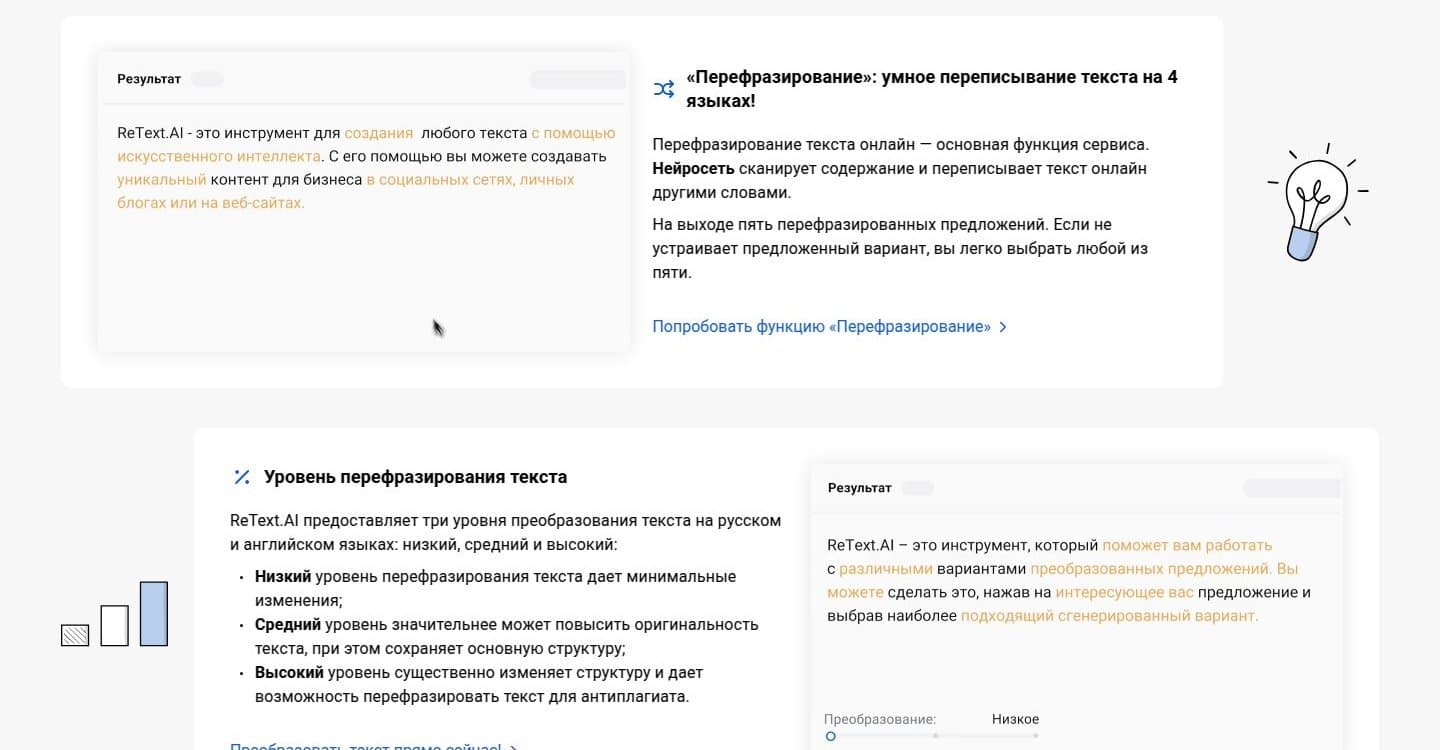Click bullet item starting with «Высокий»
Viewport: 1440px width, 750px height.
coord(479,684)
